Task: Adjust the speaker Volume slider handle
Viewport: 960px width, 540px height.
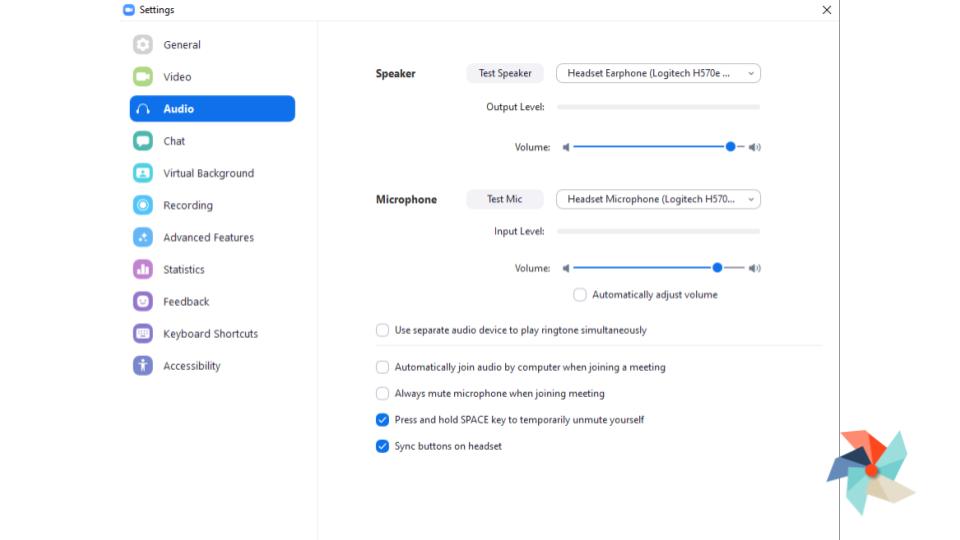Action: [730, 147]
